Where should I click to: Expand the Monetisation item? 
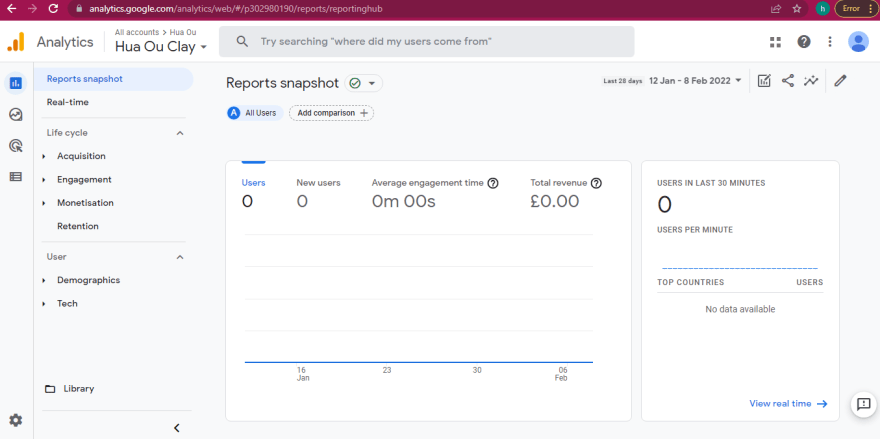pos(85,203)
